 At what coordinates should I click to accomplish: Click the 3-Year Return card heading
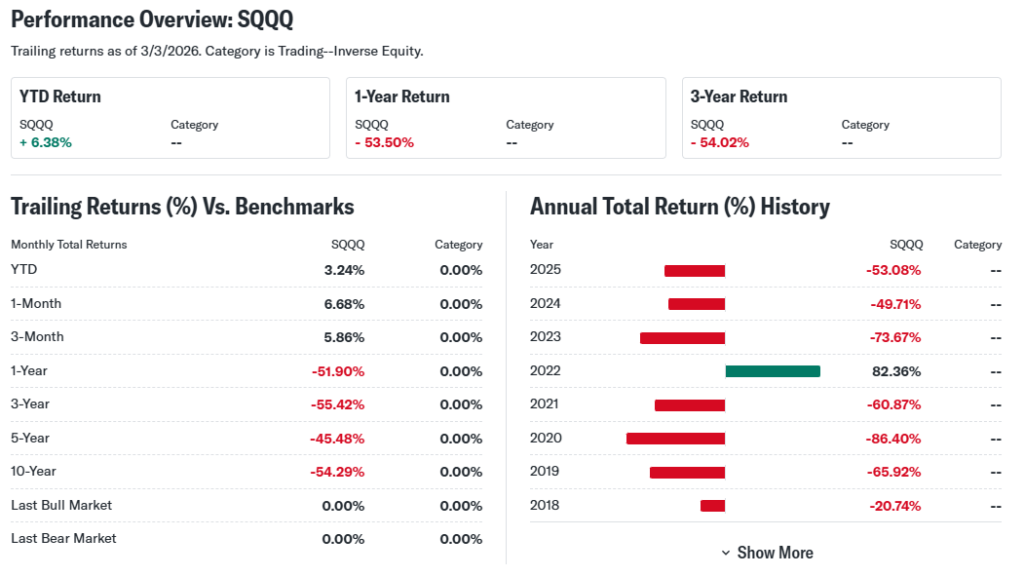coord(739,97)
